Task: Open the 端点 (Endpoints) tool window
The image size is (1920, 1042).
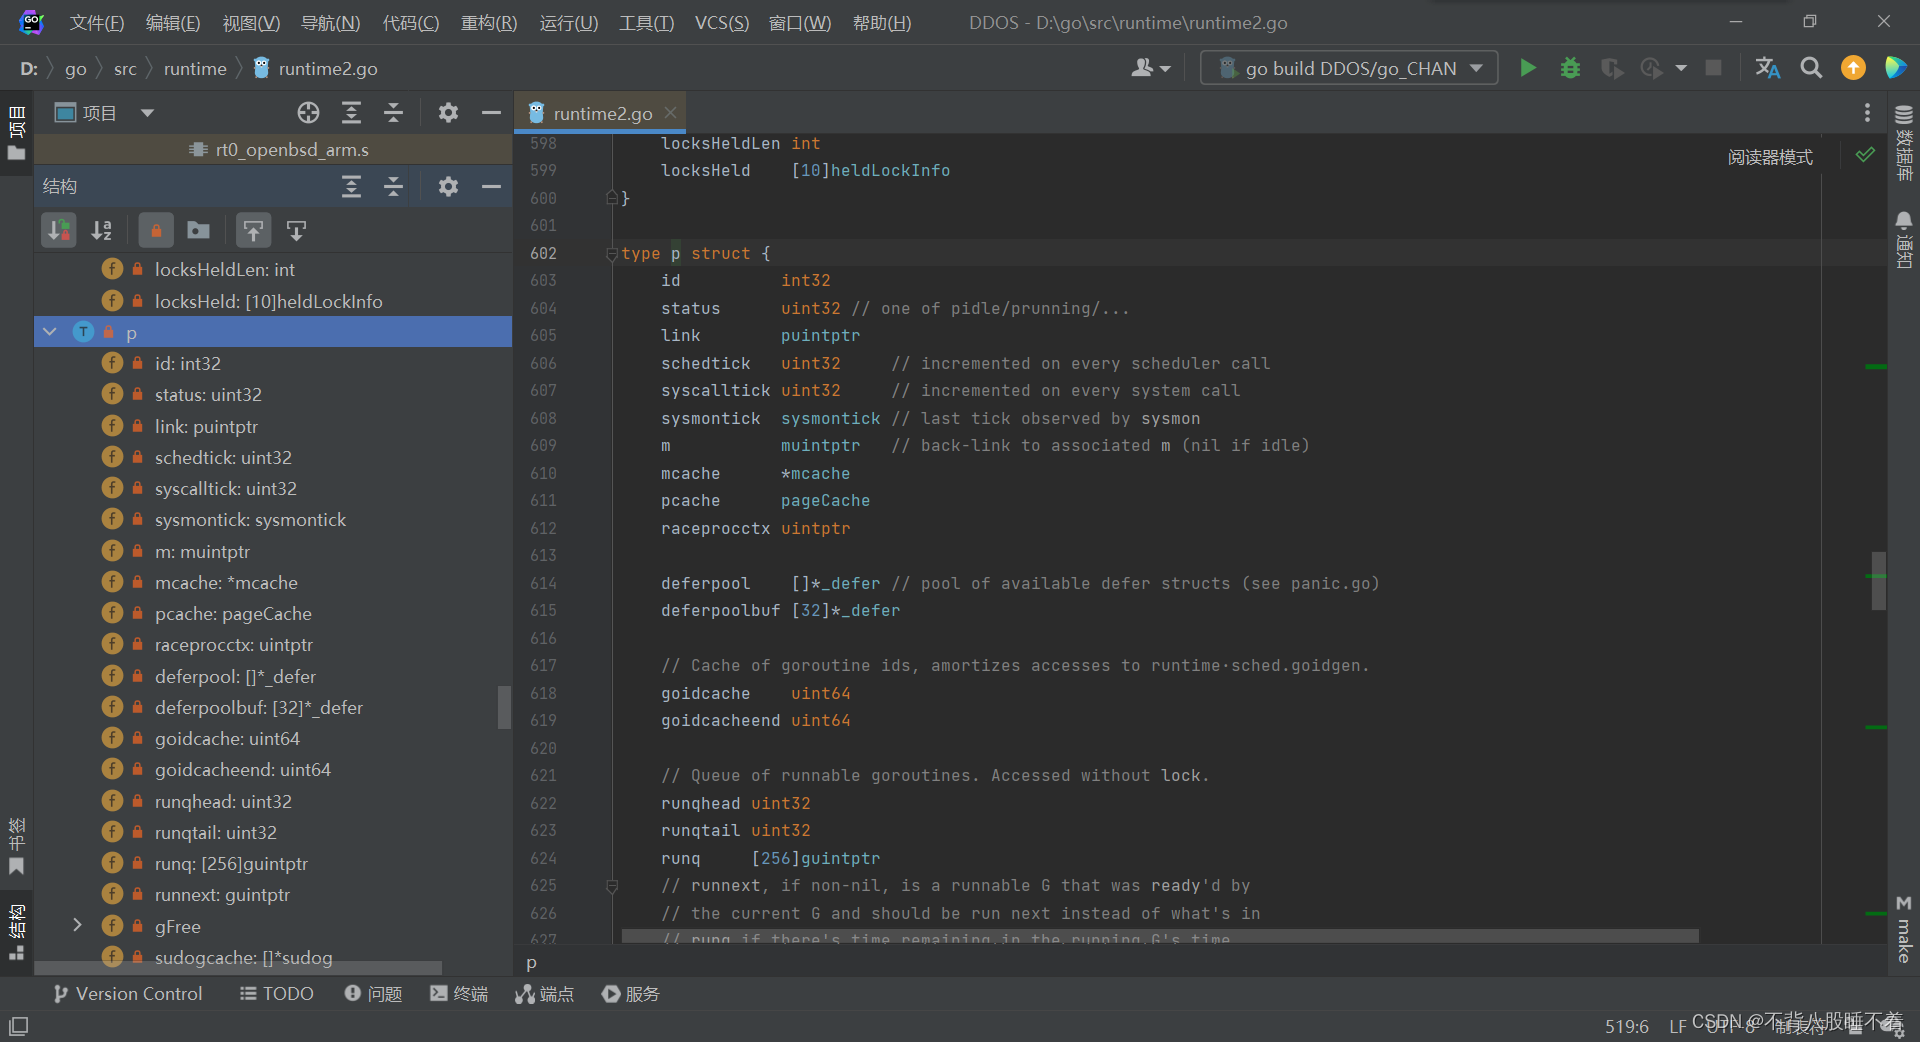Action: pyautogui.click(x=545, y=994)
